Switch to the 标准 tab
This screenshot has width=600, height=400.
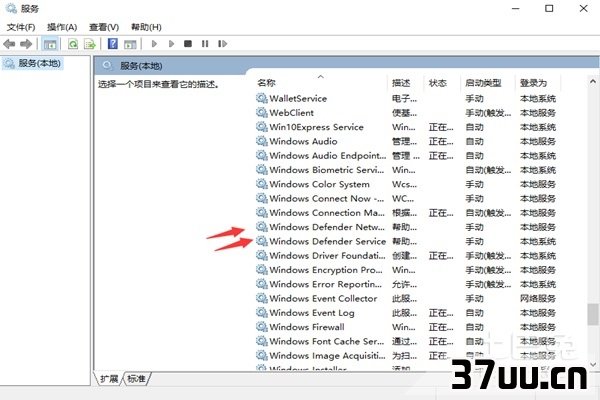coord(136,379)
